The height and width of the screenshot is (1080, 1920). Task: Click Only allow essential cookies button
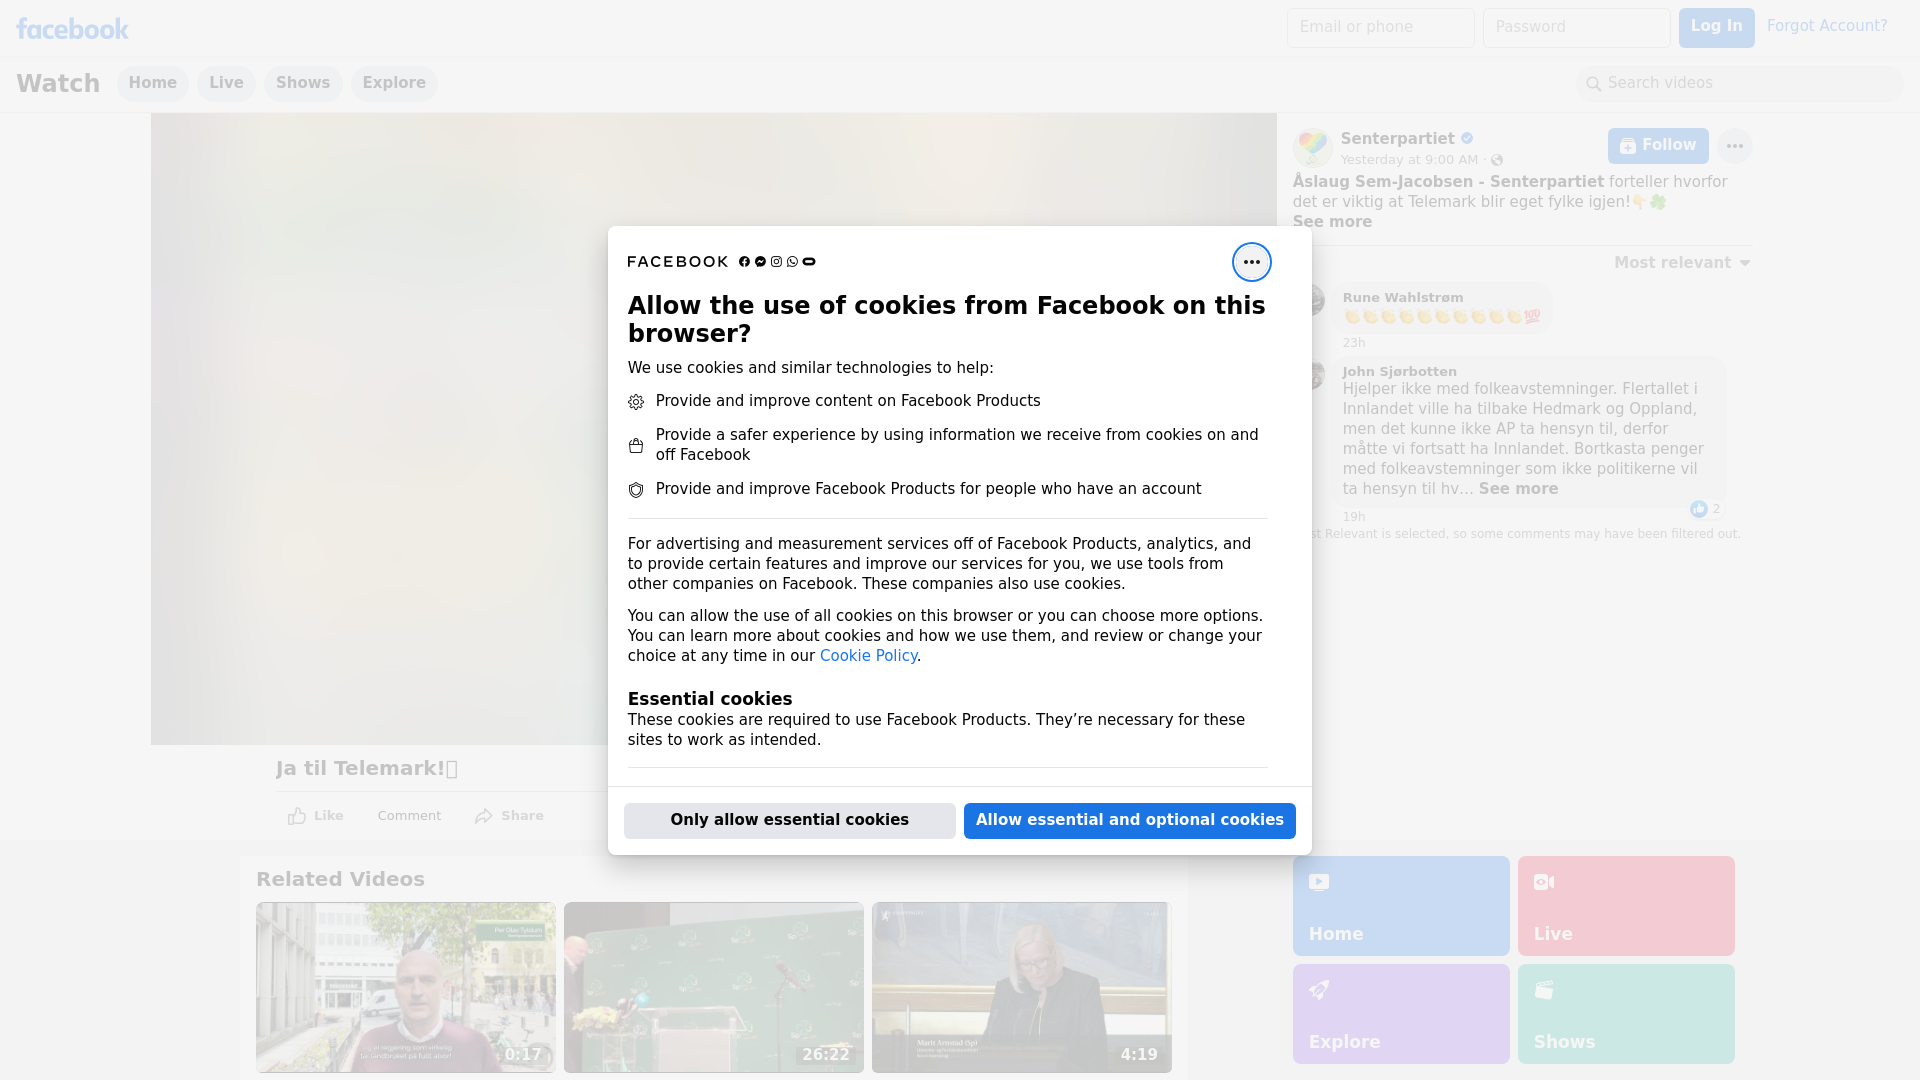pos(789,820)
